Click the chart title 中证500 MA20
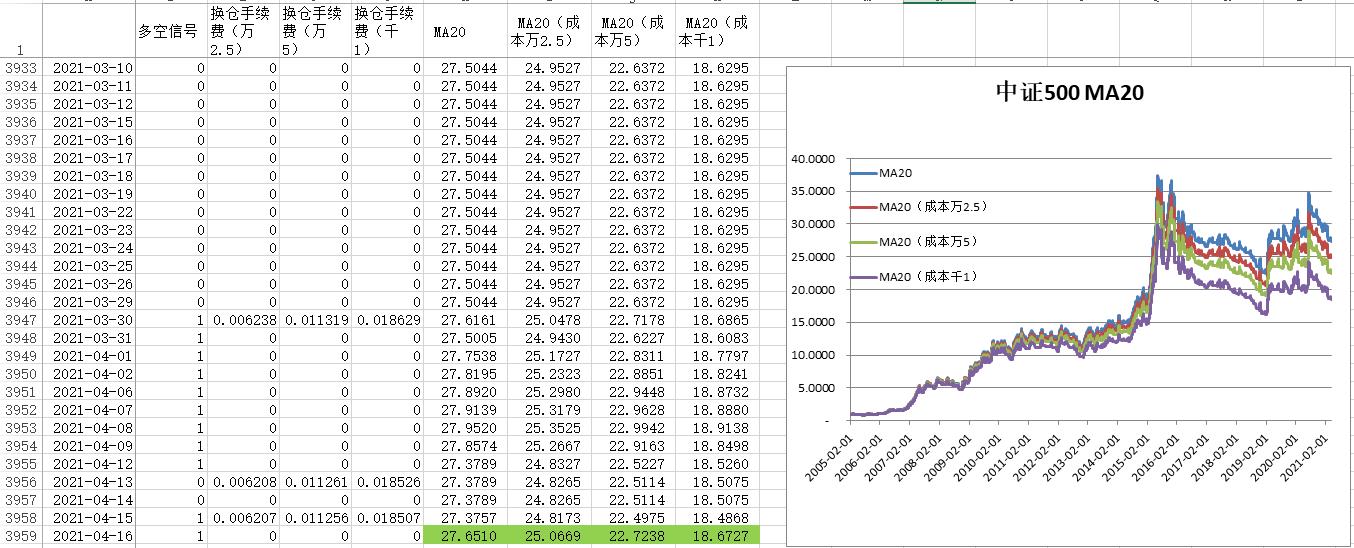 tap(1070, 93)
